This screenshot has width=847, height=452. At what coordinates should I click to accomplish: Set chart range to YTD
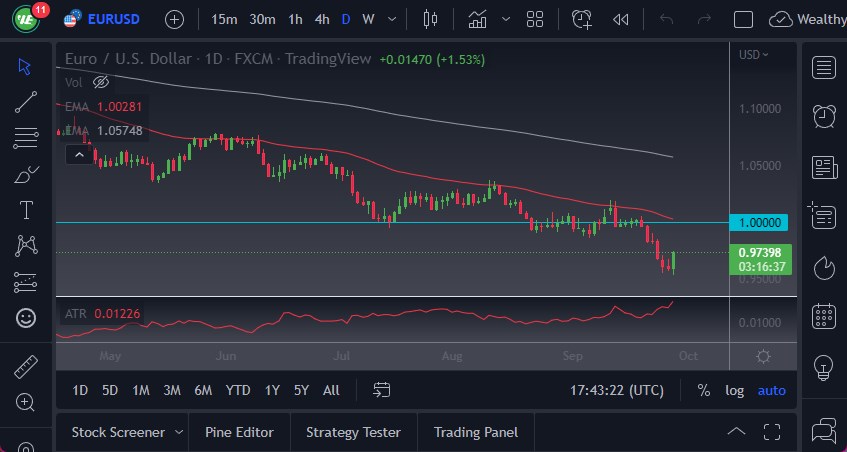coord(238,390)
